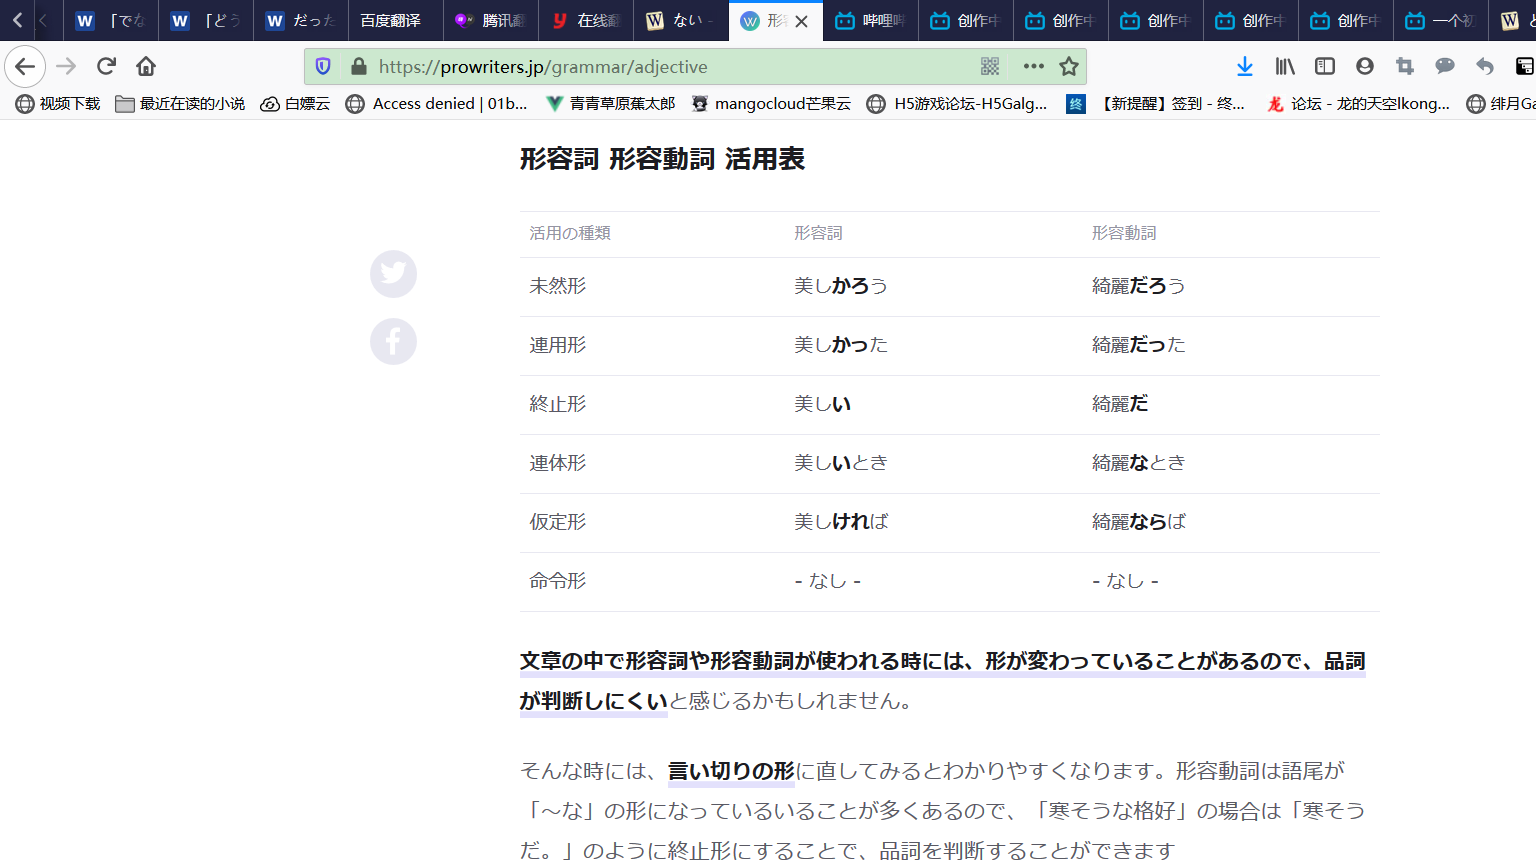Switch to the 「どう Word tab
Viewport: 1536px width, 864px height.
pyautogui.click(x=206, y=21)
